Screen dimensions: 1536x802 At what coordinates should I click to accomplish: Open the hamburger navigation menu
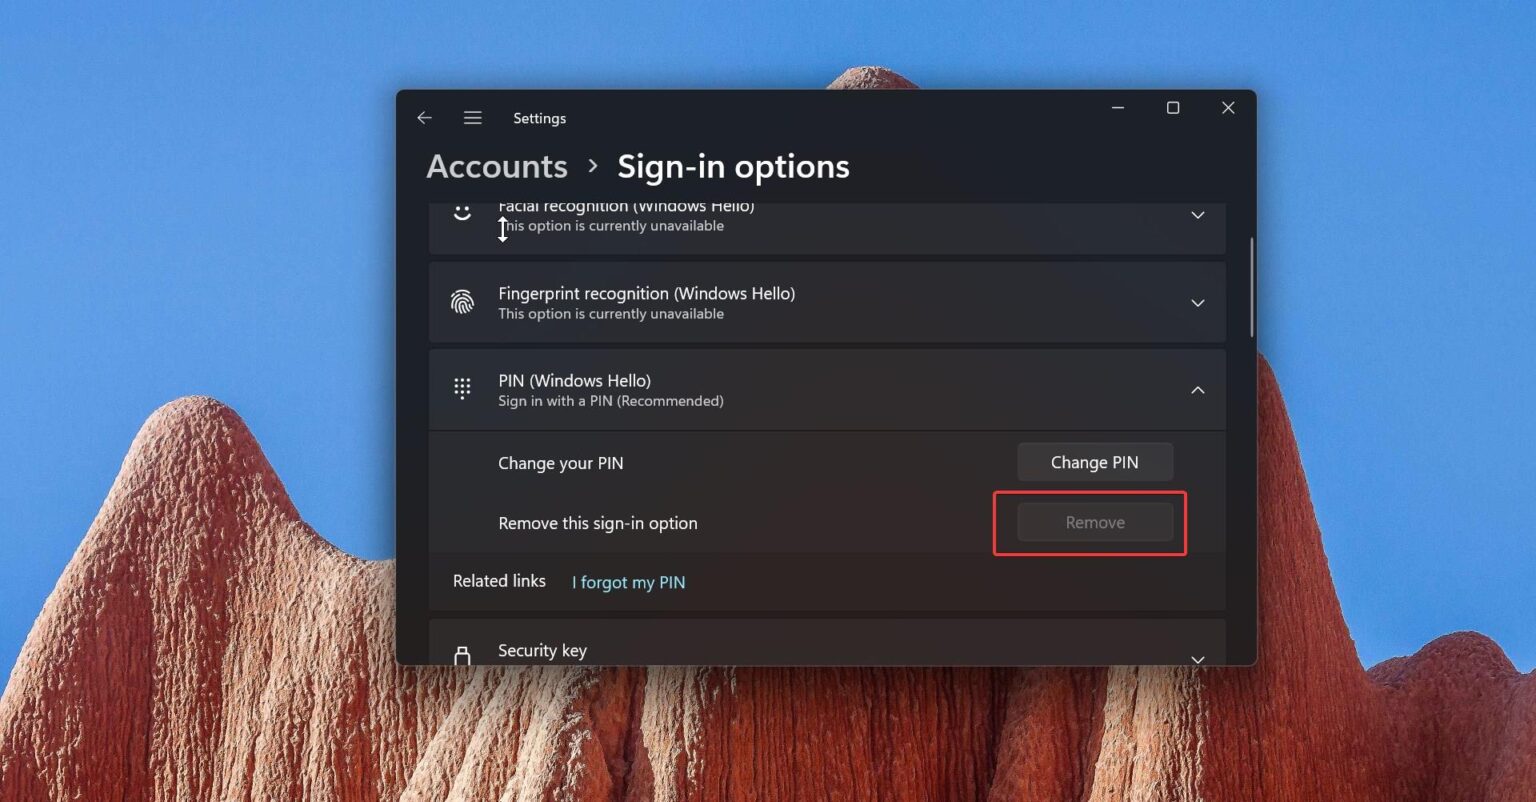pyautogui.click(x=472, y=117)
